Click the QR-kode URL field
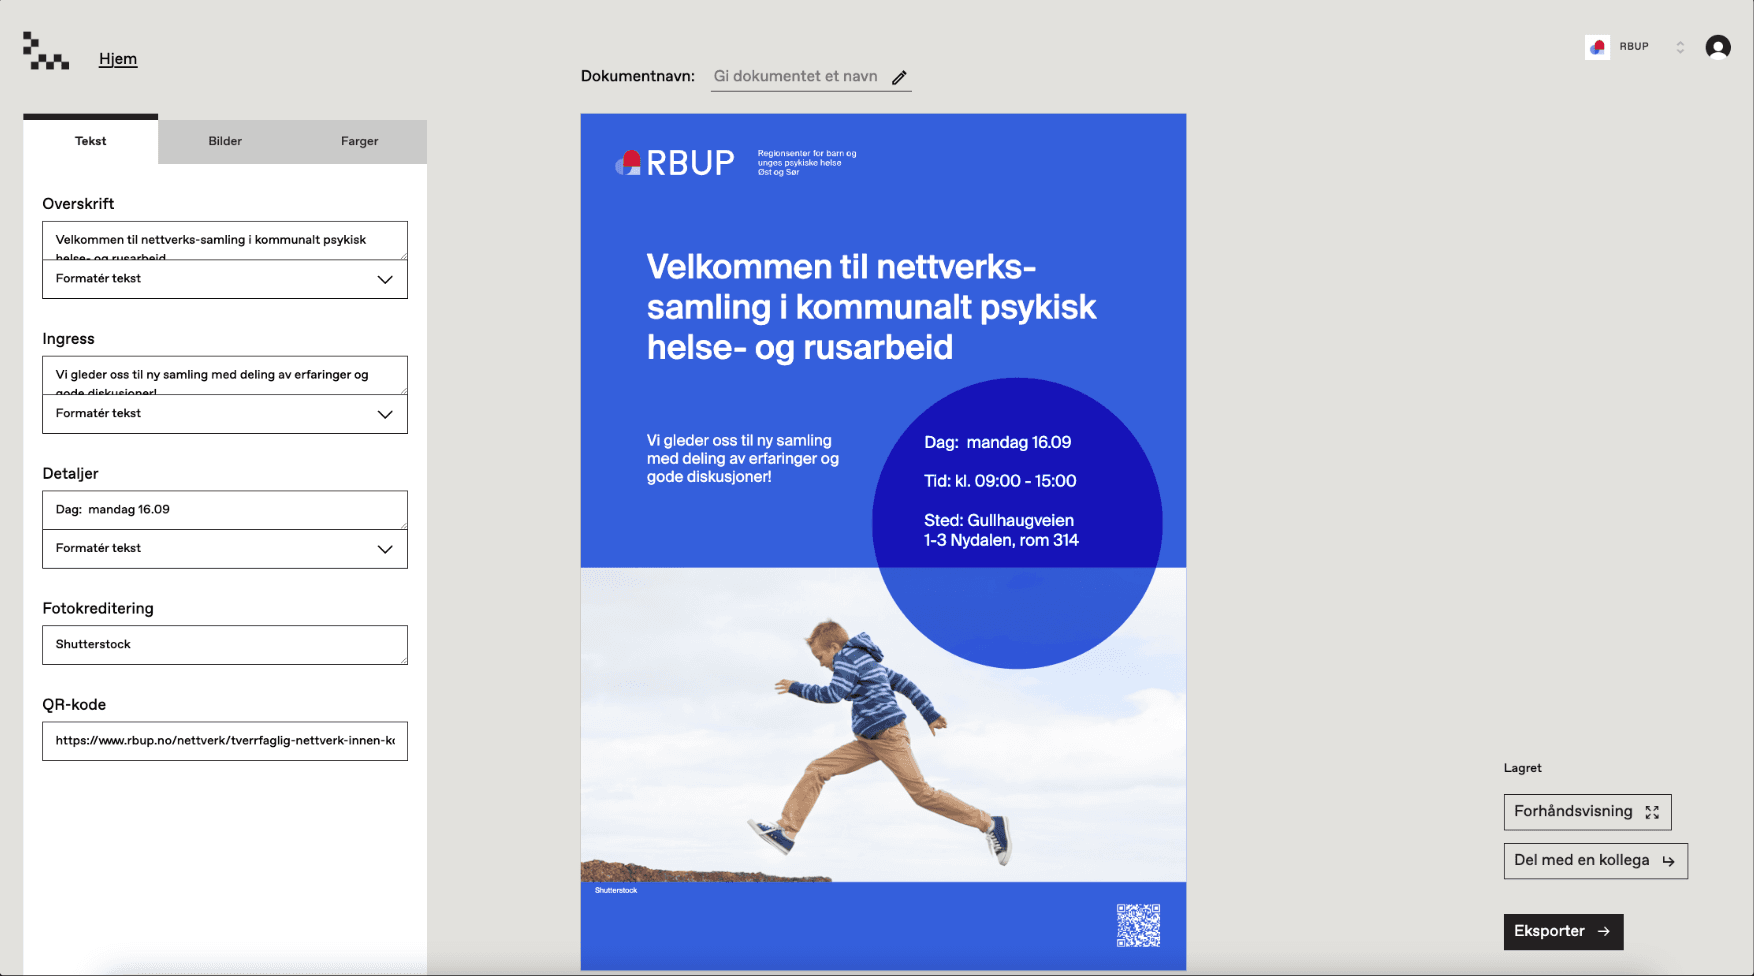 [225, 741]
